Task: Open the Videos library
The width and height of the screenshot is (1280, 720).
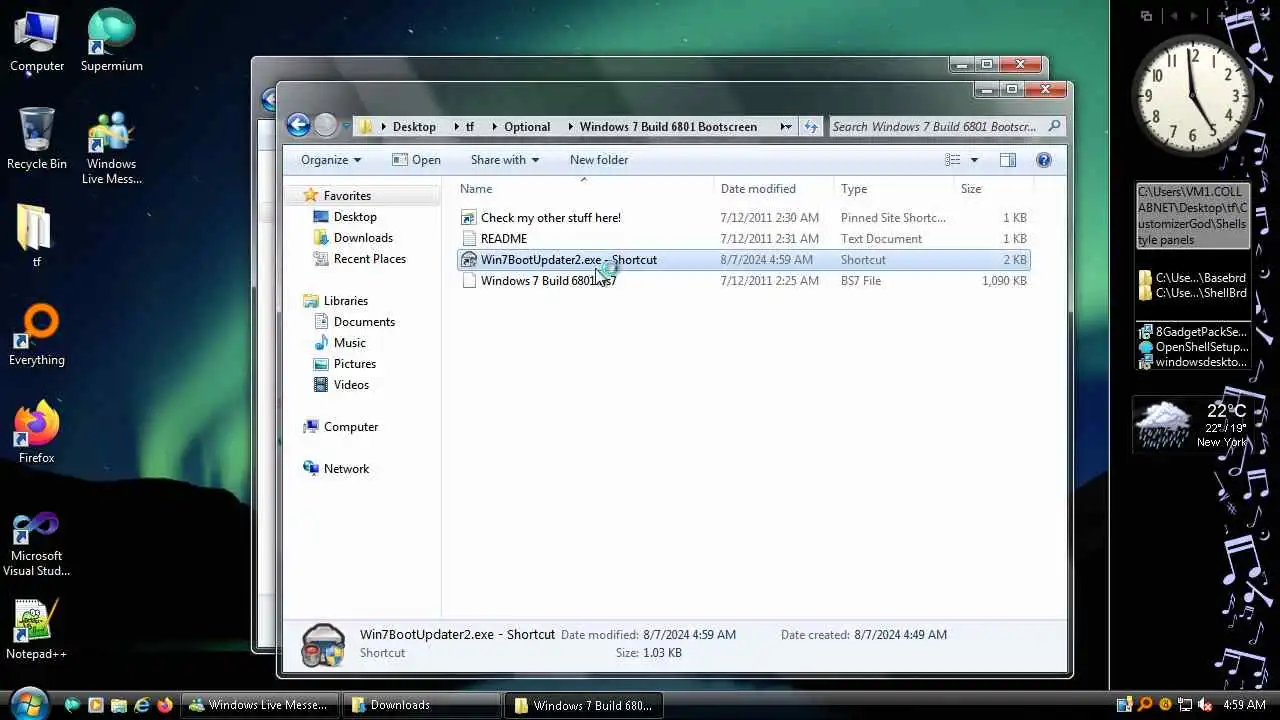Action: tap(351, 385)
